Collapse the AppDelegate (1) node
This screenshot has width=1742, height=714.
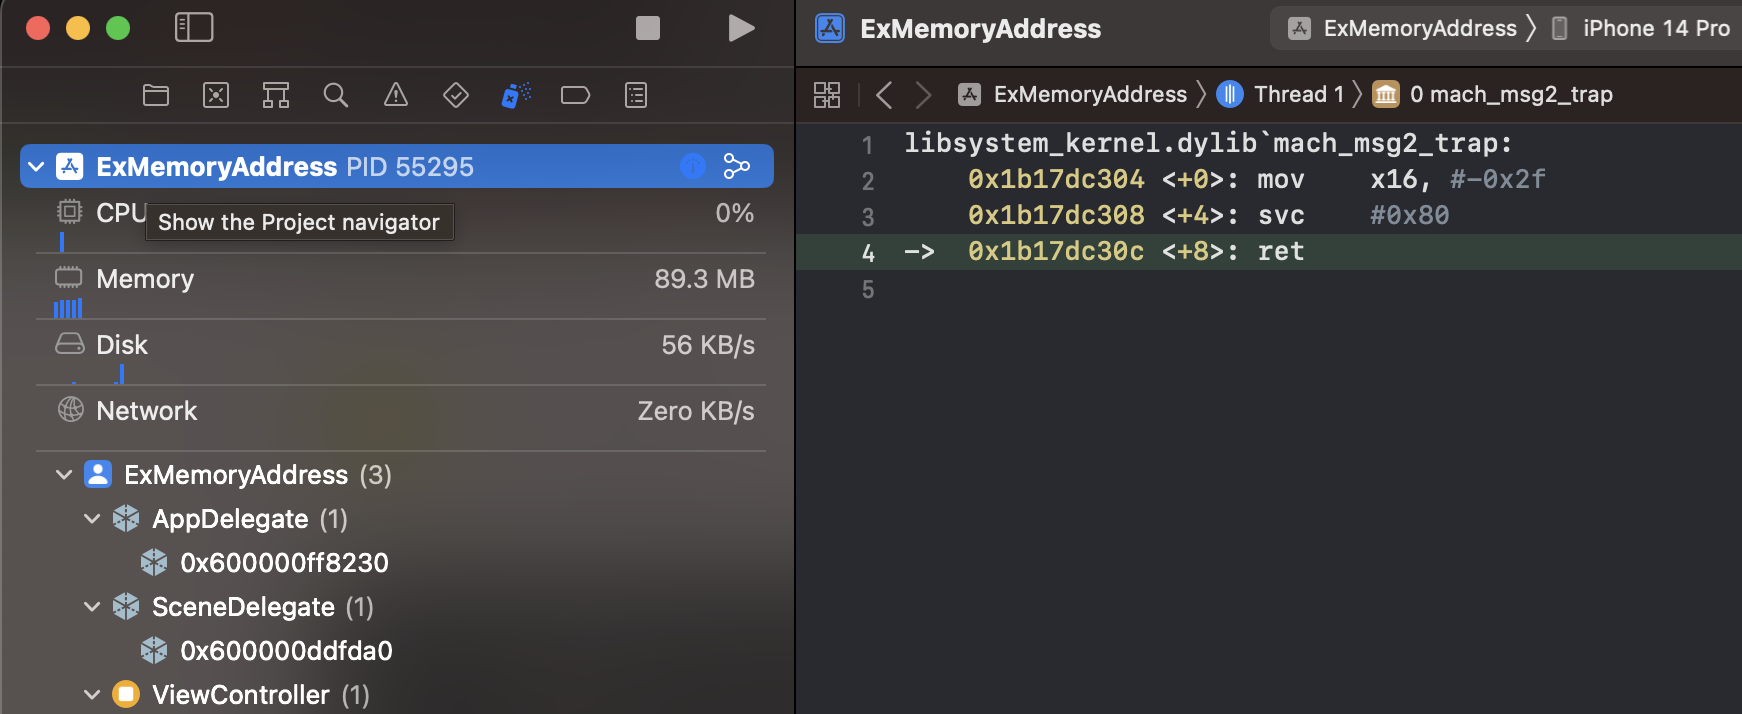click(92, 518)
